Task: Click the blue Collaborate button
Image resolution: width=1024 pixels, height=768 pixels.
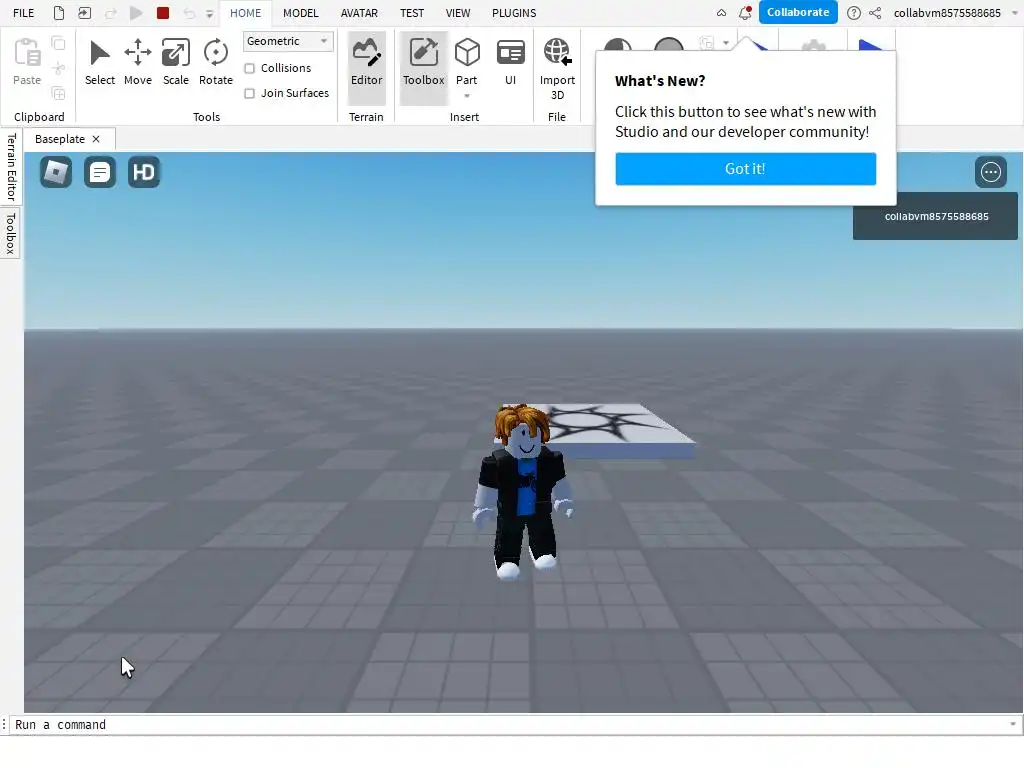Action: tap(798, 12)
